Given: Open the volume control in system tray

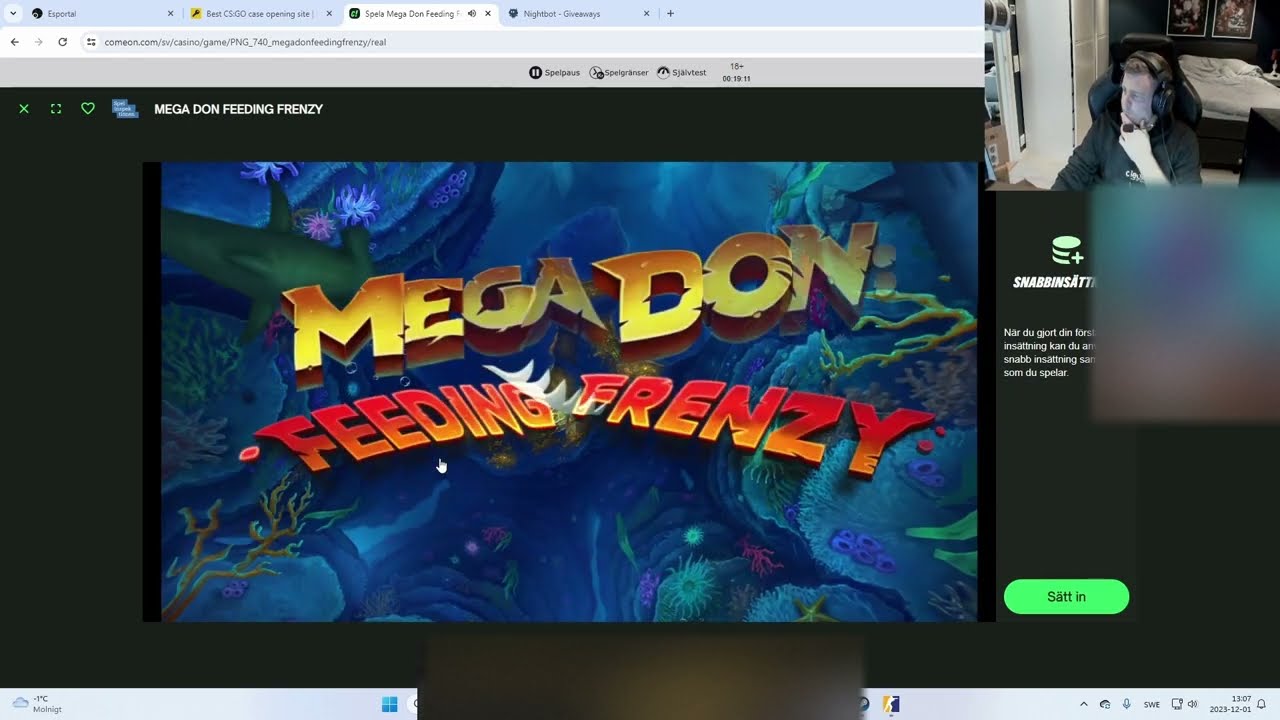Looking at the screenshot, I should 1192,704.
